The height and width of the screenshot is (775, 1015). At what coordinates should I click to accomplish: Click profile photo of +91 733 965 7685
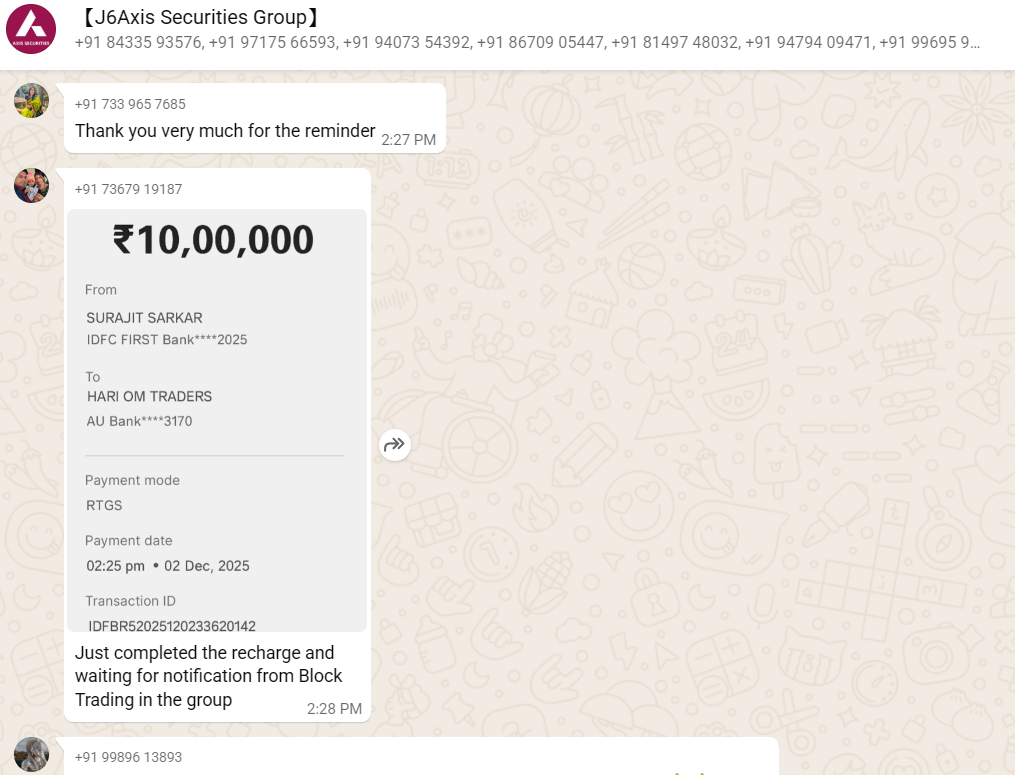point(31,100)
